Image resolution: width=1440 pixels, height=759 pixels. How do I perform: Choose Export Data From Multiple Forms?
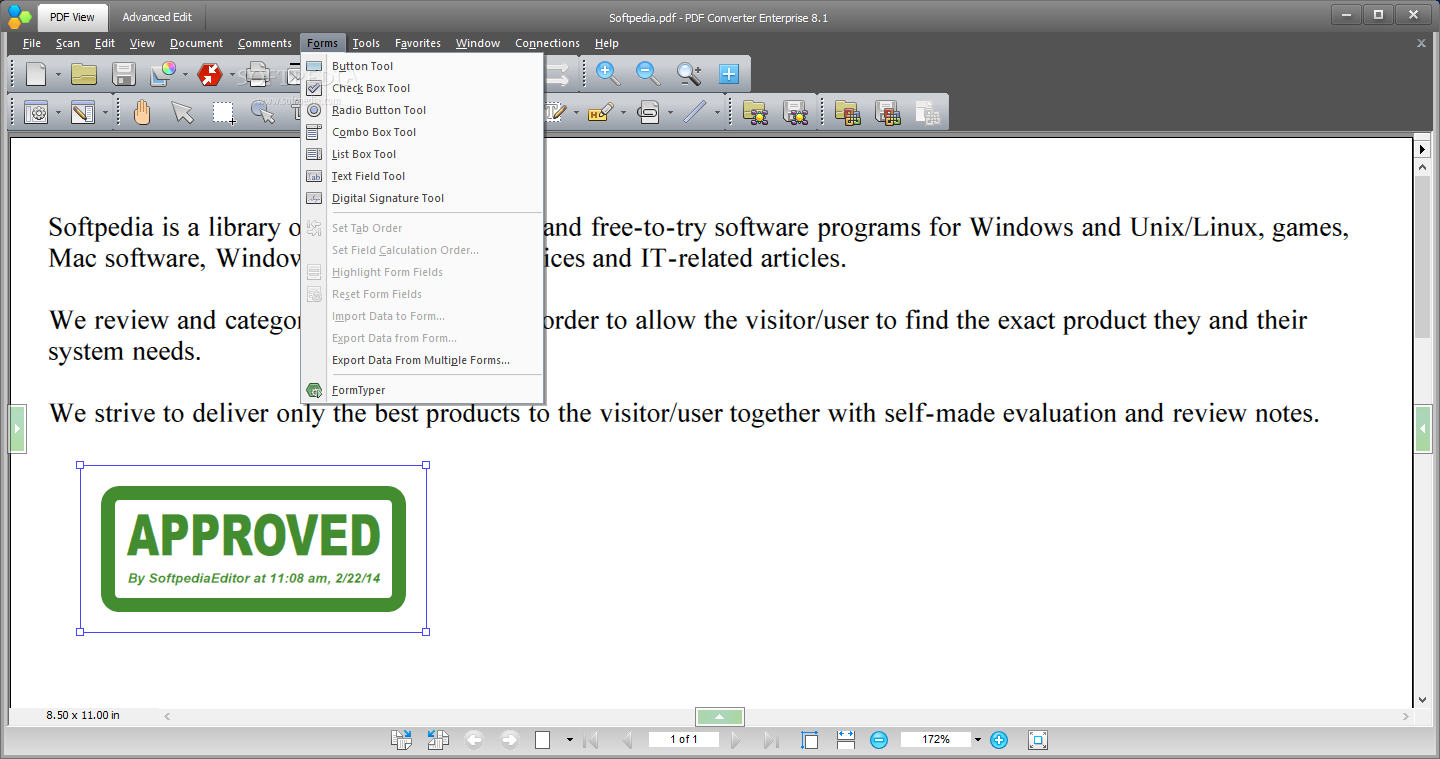pyautogui.click(x=422, y=360)
